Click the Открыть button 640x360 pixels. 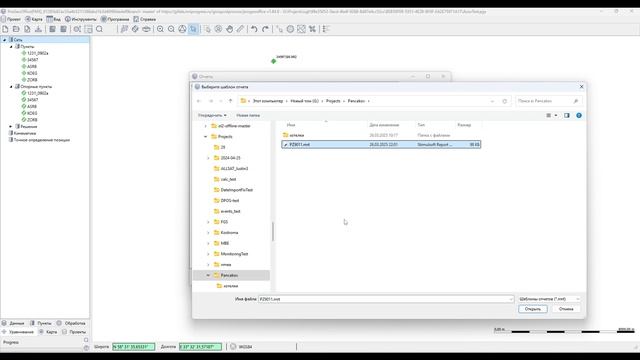tap(533, 309)
